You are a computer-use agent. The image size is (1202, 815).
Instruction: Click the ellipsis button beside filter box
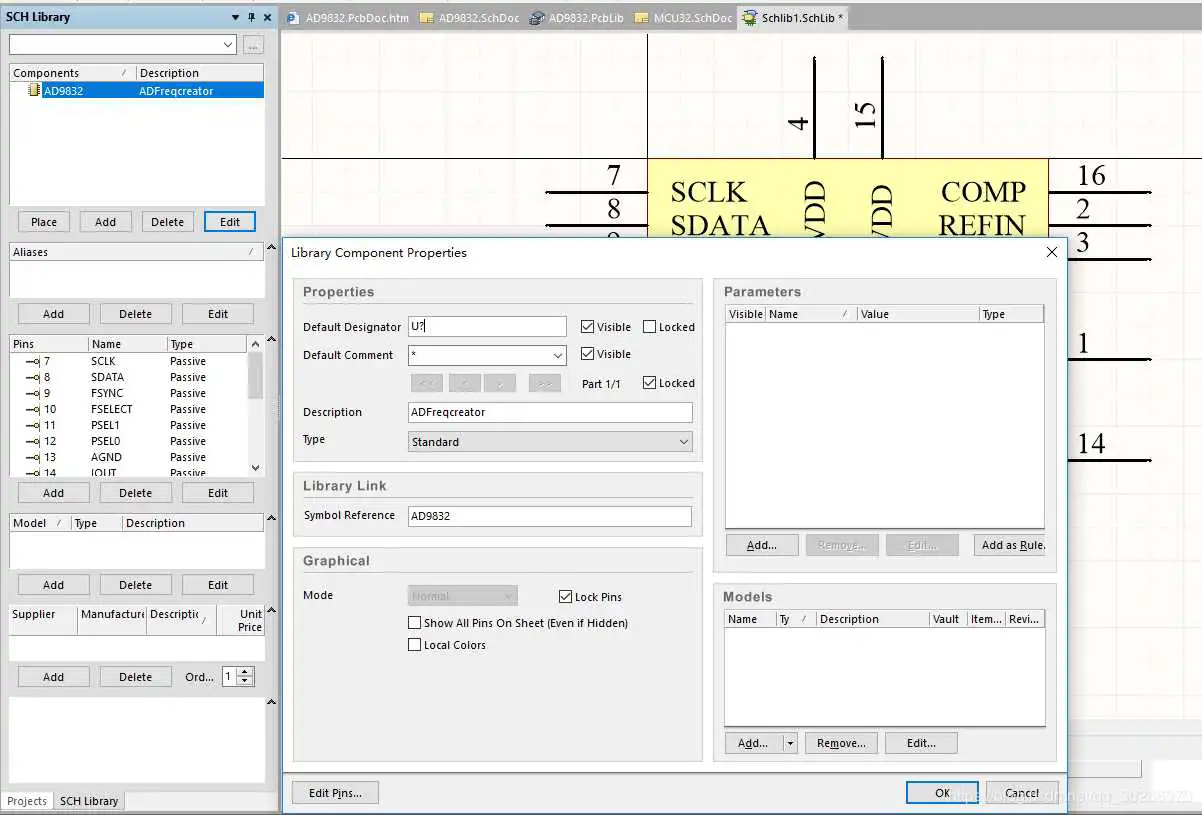[253, 45]
